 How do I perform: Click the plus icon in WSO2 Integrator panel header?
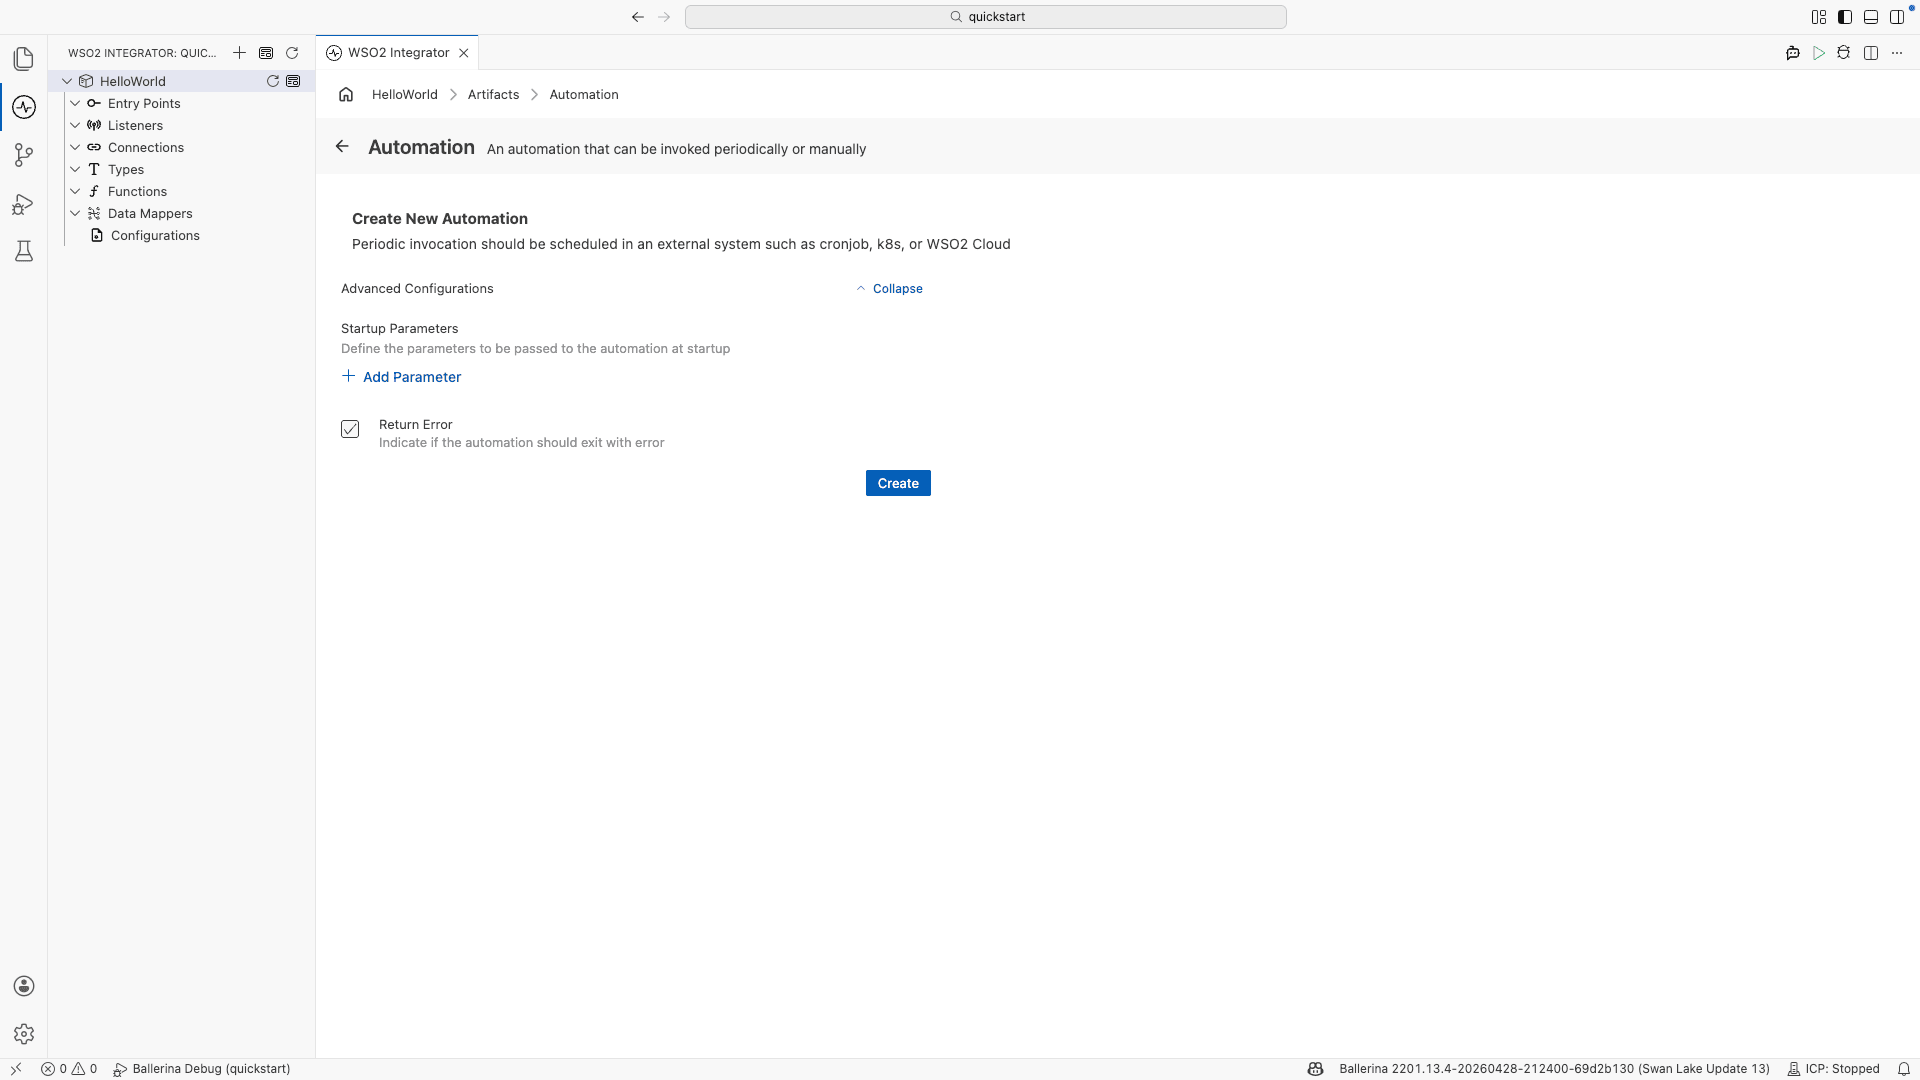[x=239, y=53]
